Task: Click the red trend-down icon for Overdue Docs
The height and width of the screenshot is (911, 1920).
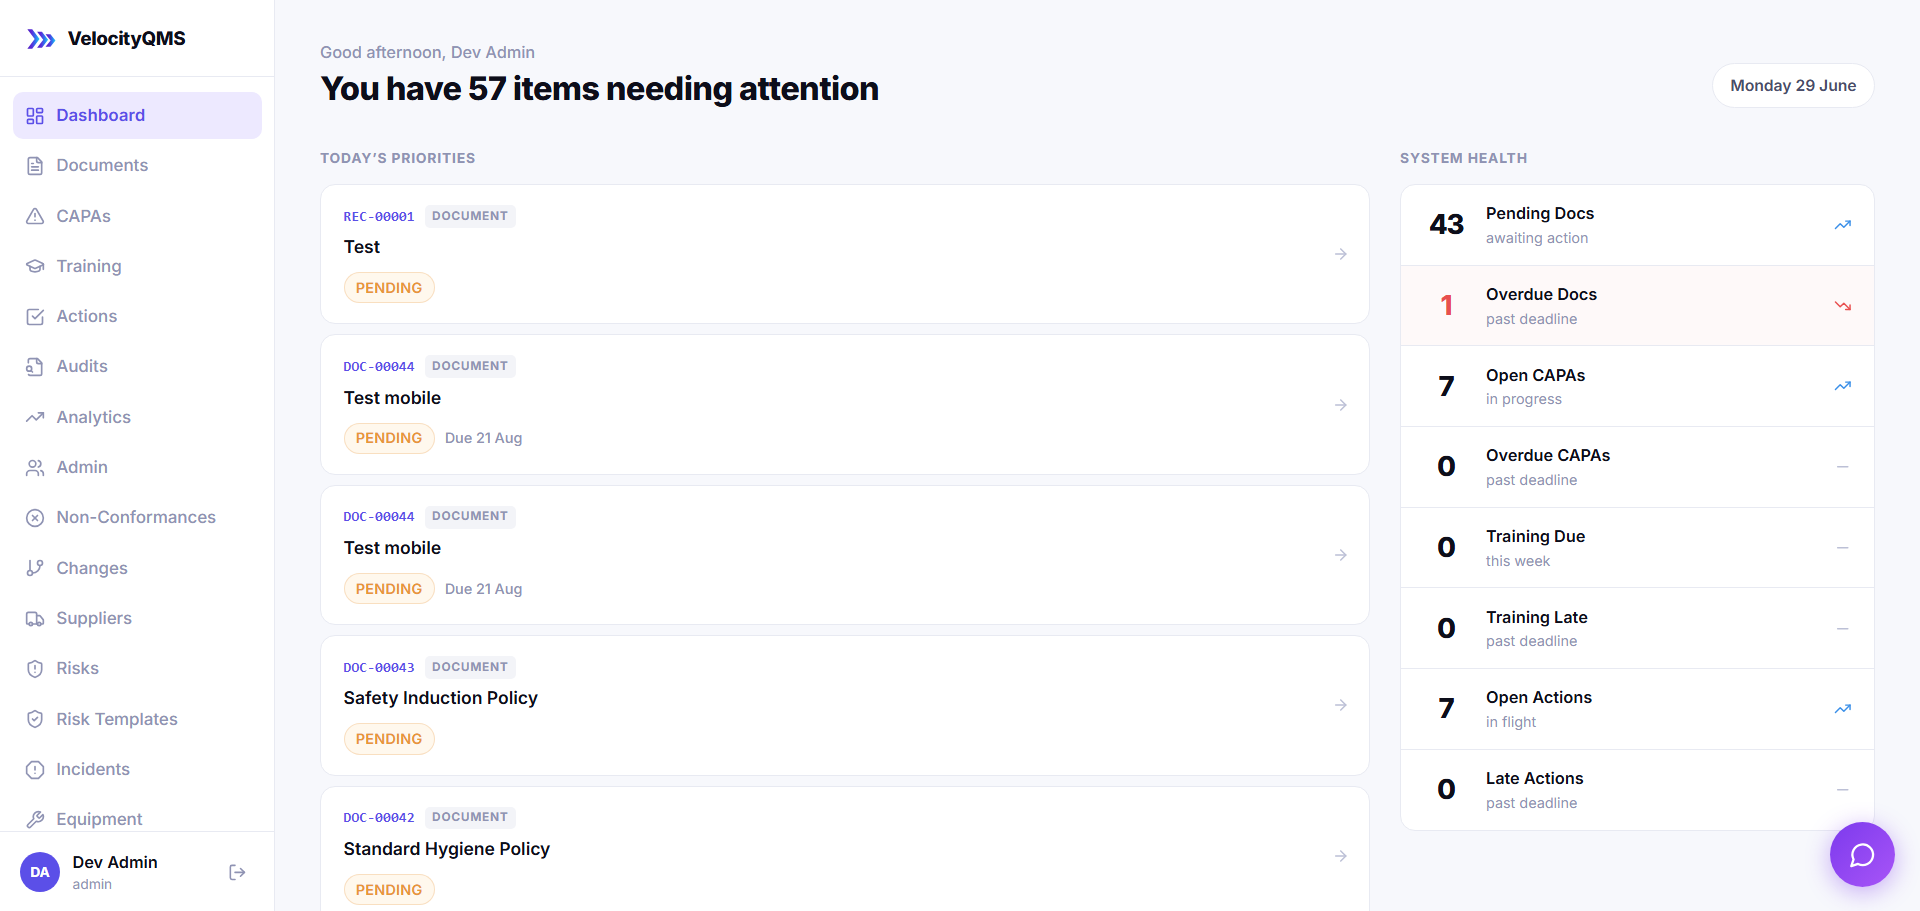Action: click(1843, 306)
